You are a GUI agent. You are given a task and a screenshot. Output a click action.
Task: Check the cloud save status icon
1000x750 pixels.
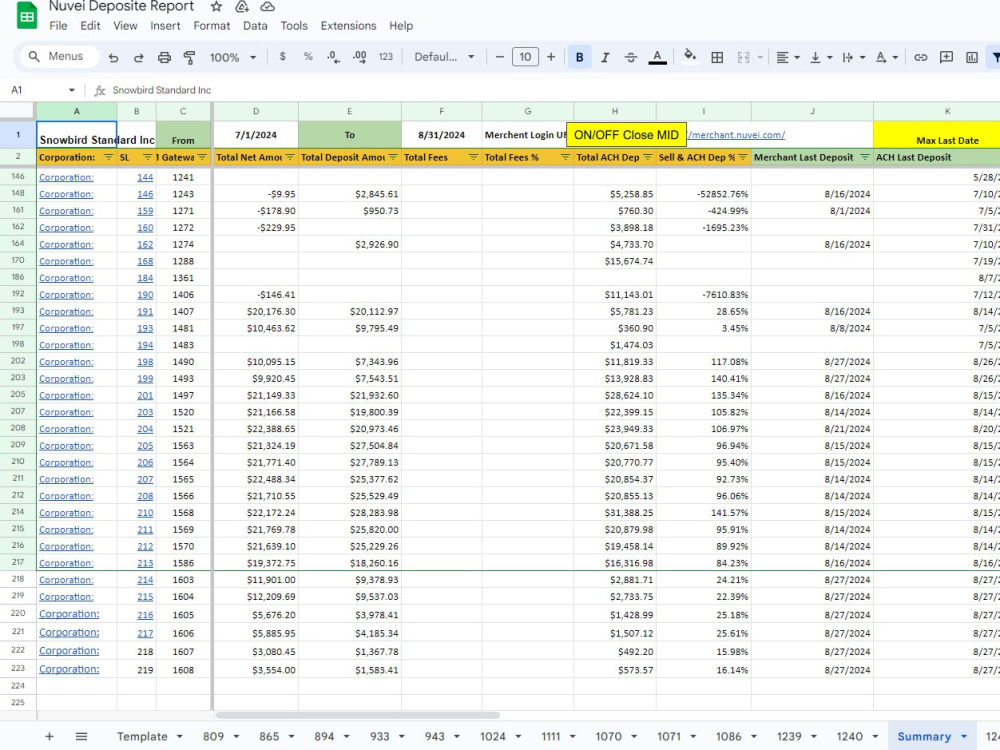point(267,6)
